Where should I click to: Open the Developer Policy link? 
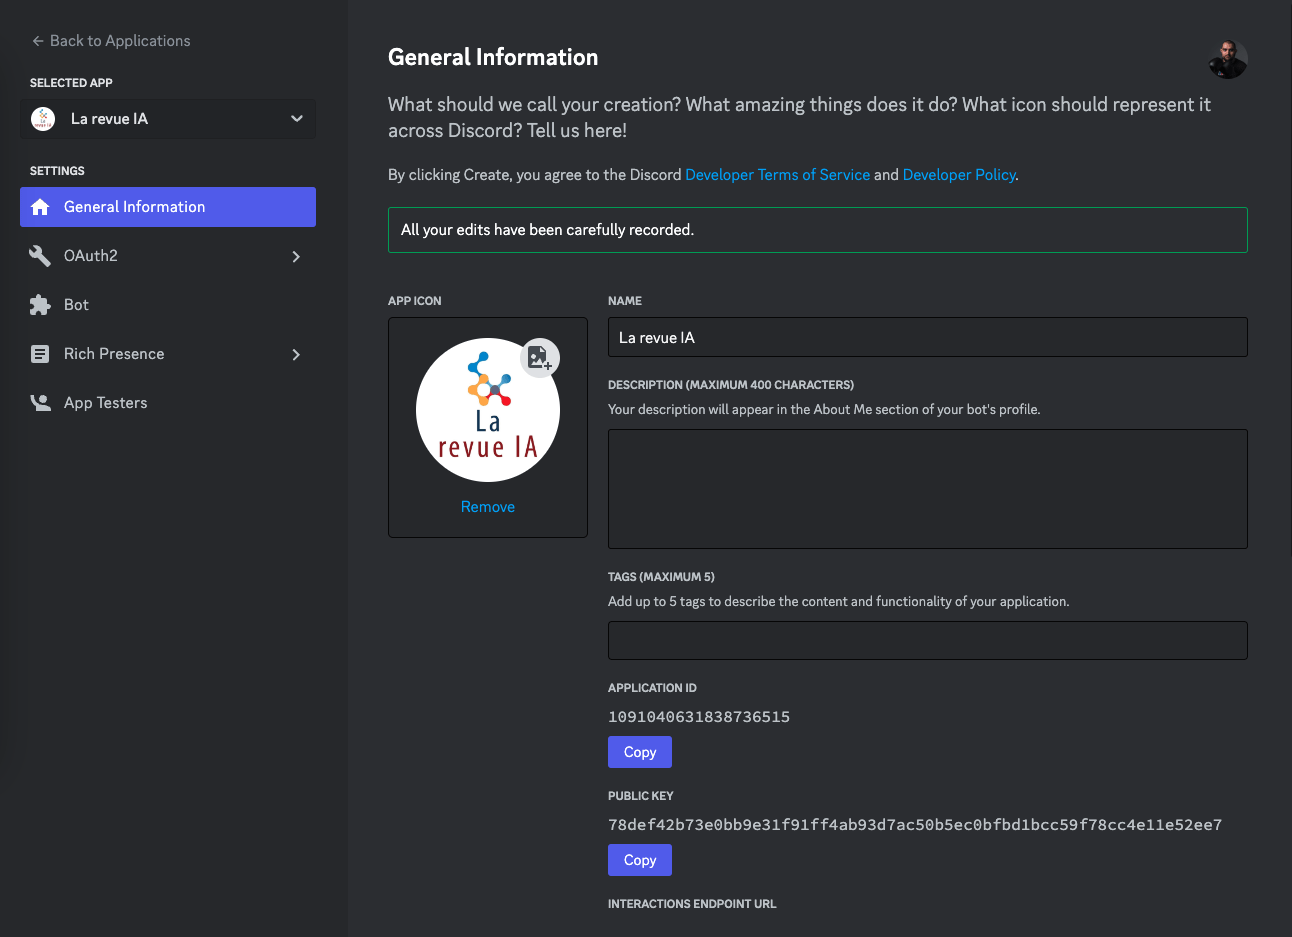point(958,174)
